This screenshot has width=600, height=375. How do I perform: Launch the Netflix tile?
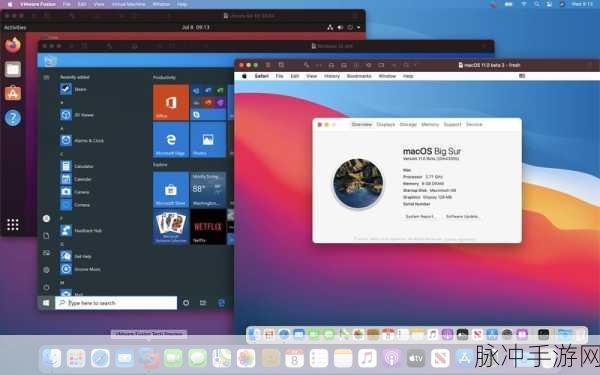208,227
